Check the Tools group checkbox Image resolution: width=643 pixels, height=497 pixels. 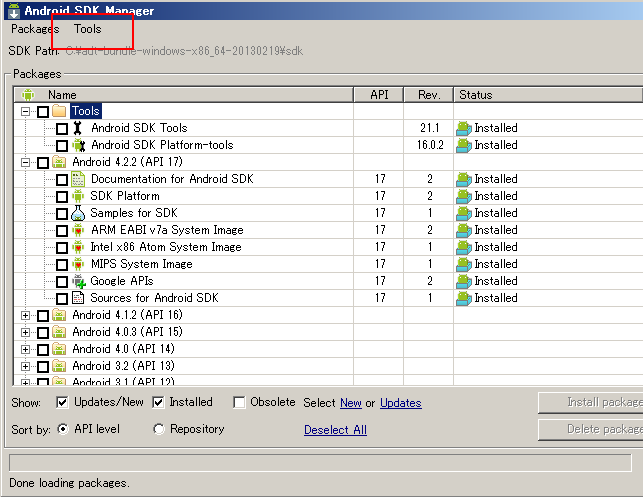[x=43, y=112]
